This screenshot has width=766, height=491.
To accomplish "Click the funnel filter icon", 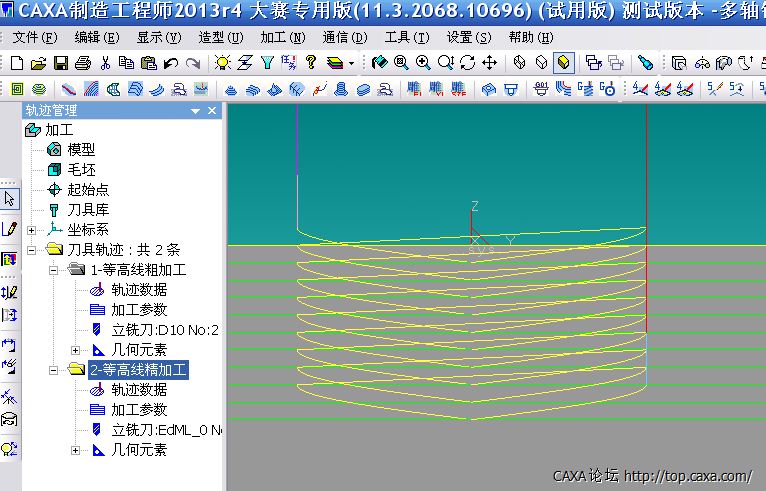I will tap(267, 63).
